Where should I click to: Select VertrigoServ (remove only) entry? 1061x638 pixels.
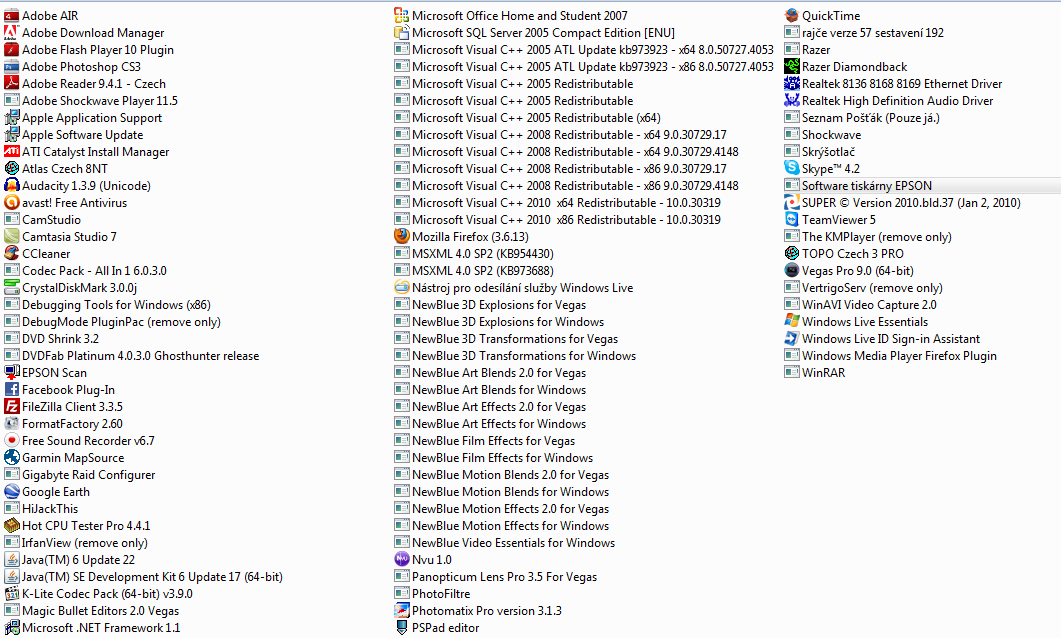point(863,288)
